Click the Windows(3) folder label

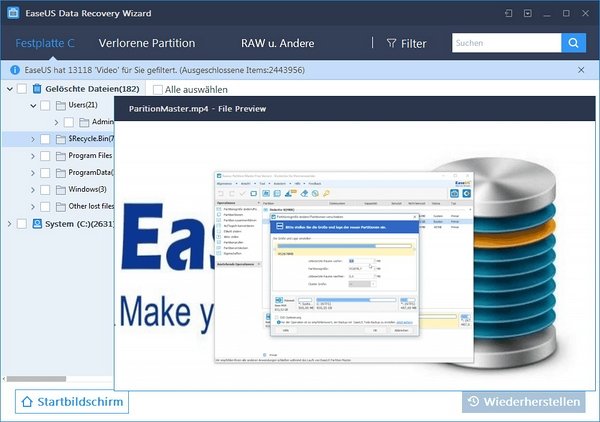tap(88, 189)
